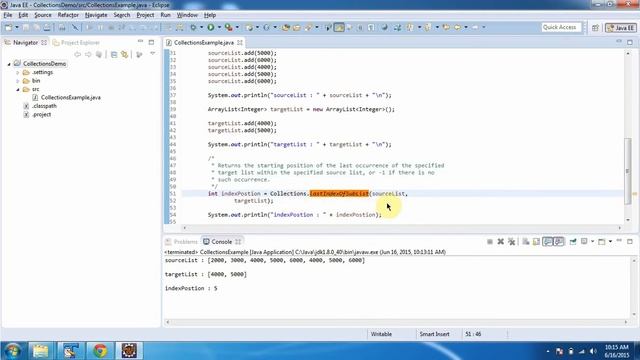640x360 pixels.
Task: Click the Pin Console icon
Action: click(573, 242)
